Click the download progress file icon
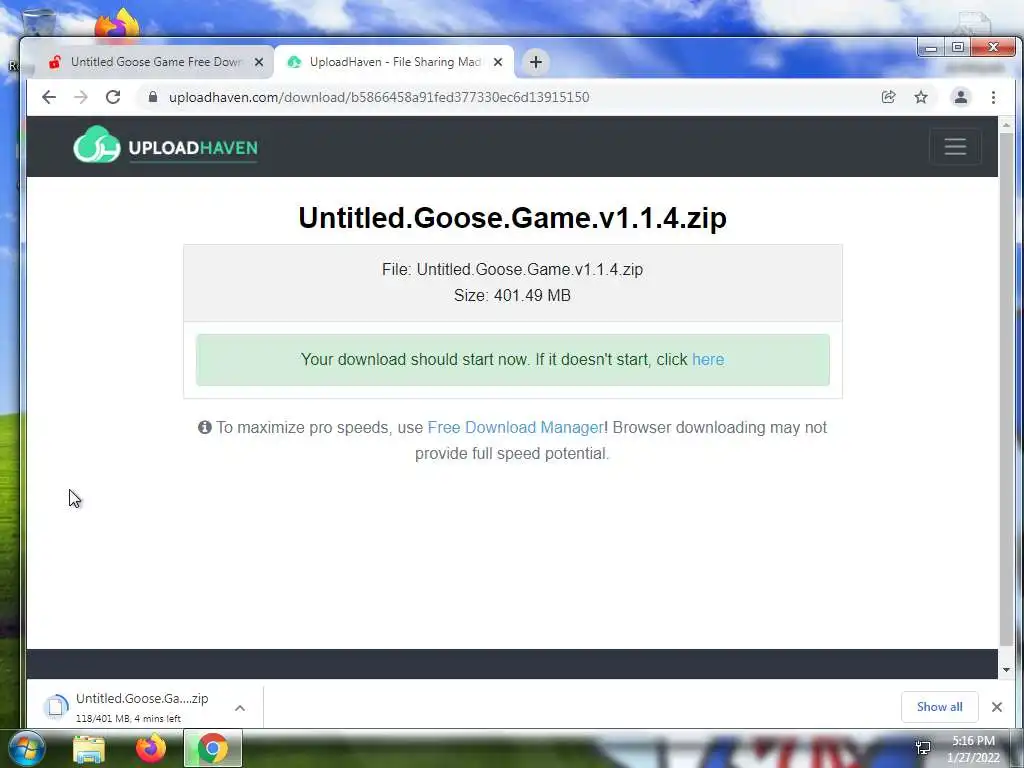1024x768 pixels. (x=56, y=707)
